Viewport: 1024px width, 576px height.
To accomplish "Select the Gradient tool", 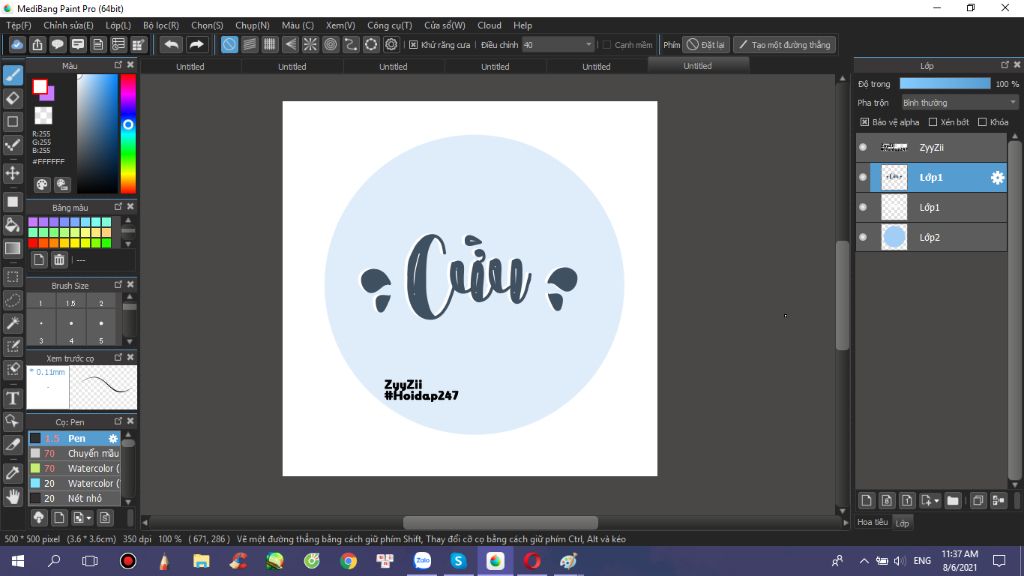I will click(12, 248).
